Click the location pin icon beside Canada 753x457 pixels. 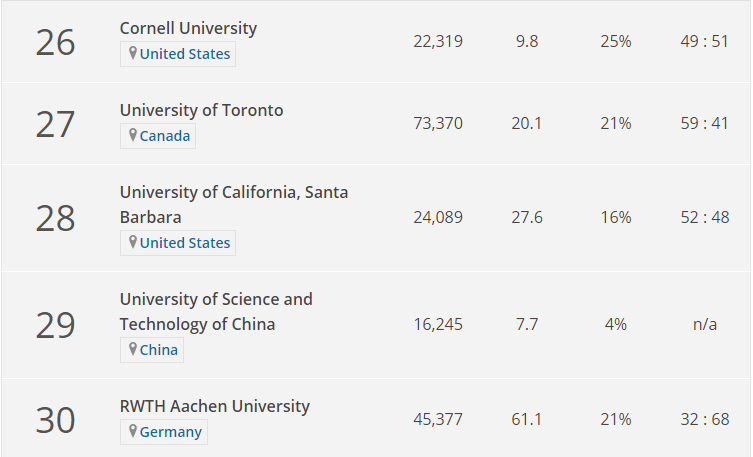(133, 135)
